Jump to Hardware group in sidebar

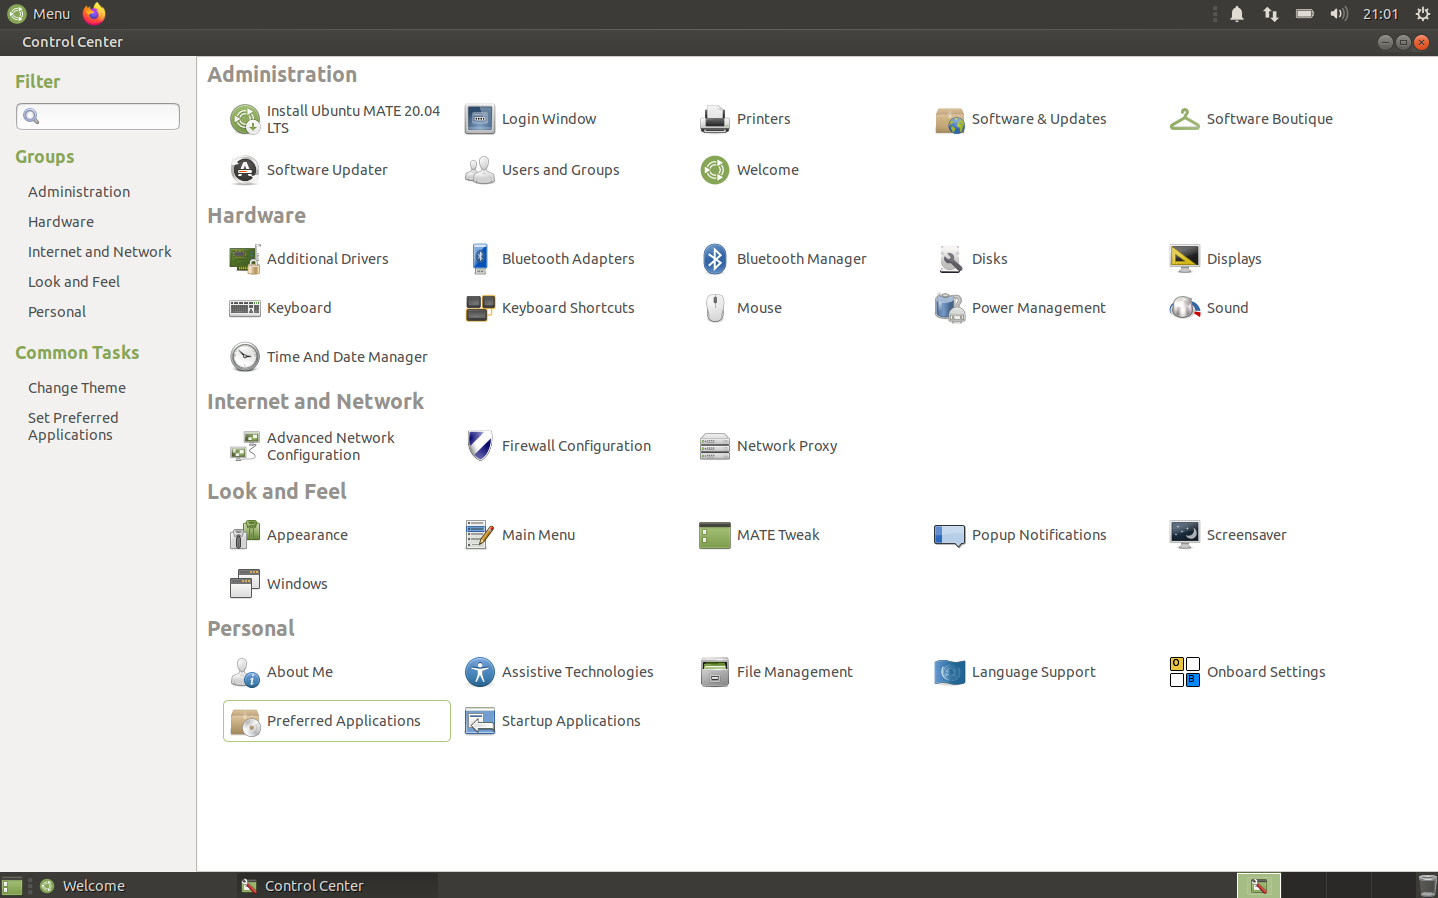pos(61,222)
